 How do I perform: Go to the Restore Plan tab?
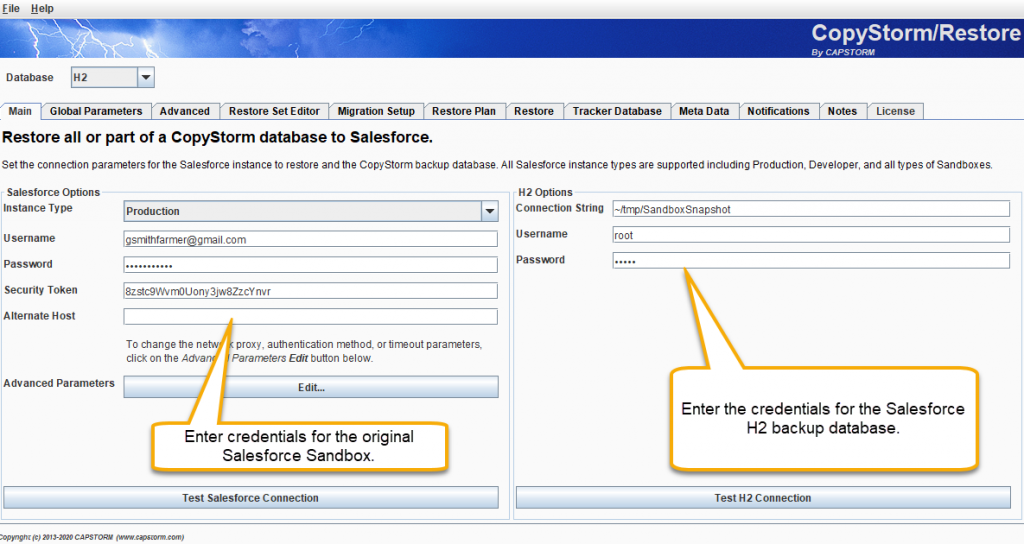(464, 111)
